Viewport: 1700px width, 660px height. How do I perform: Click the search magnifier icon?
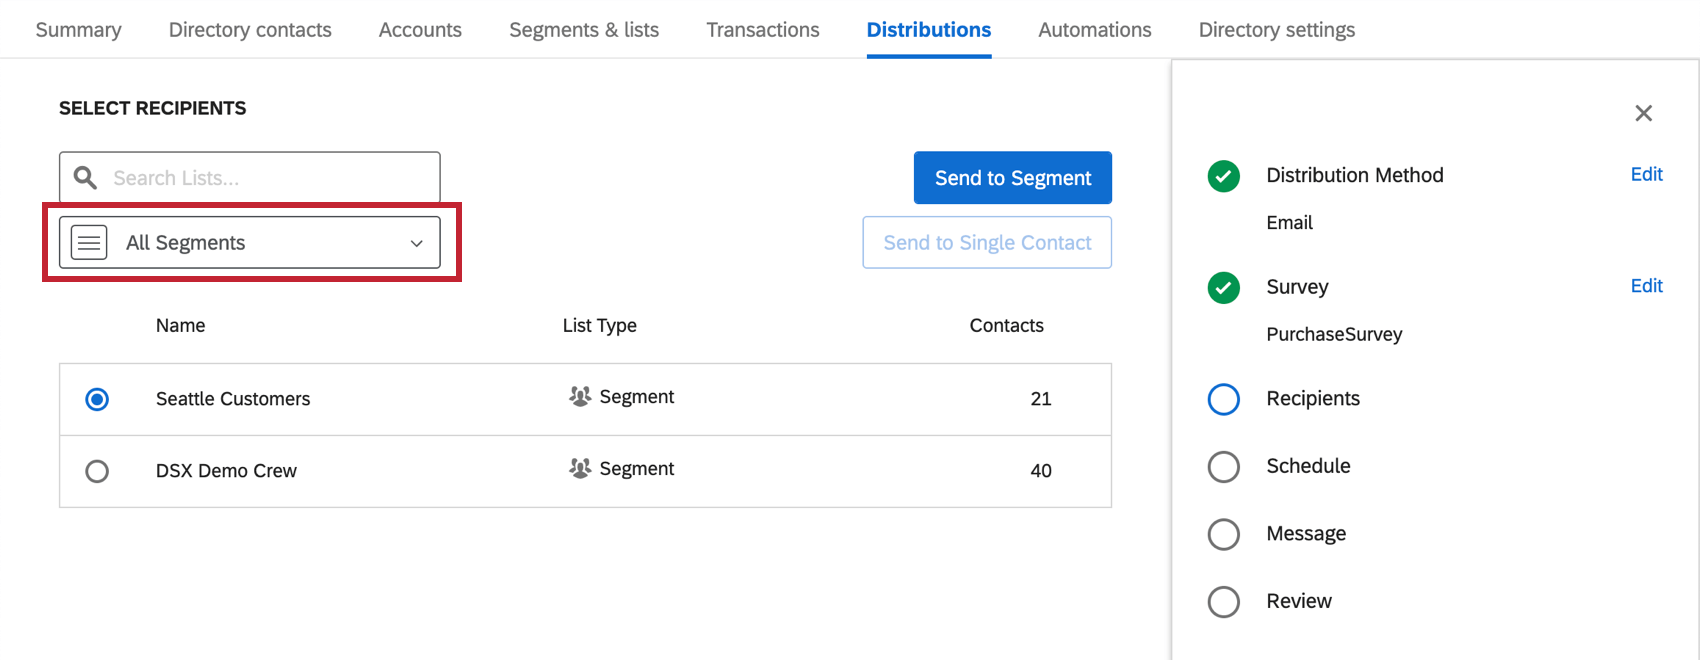click(x=86, y=178)
